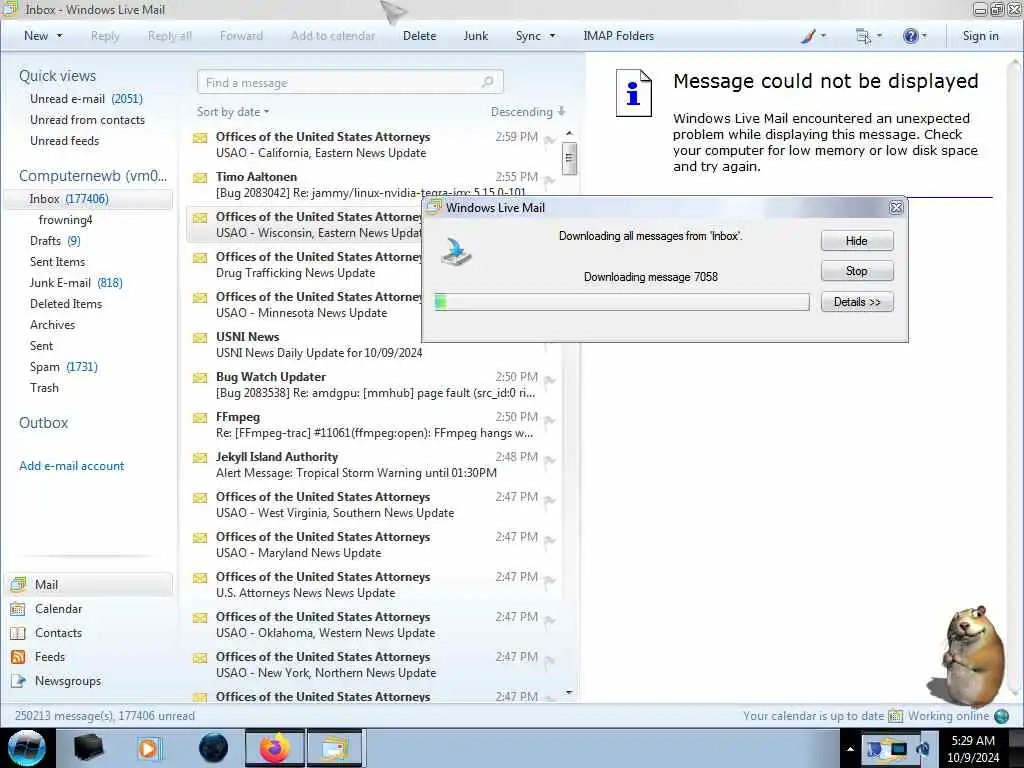Open the Calendar section icon

(18, 609)
